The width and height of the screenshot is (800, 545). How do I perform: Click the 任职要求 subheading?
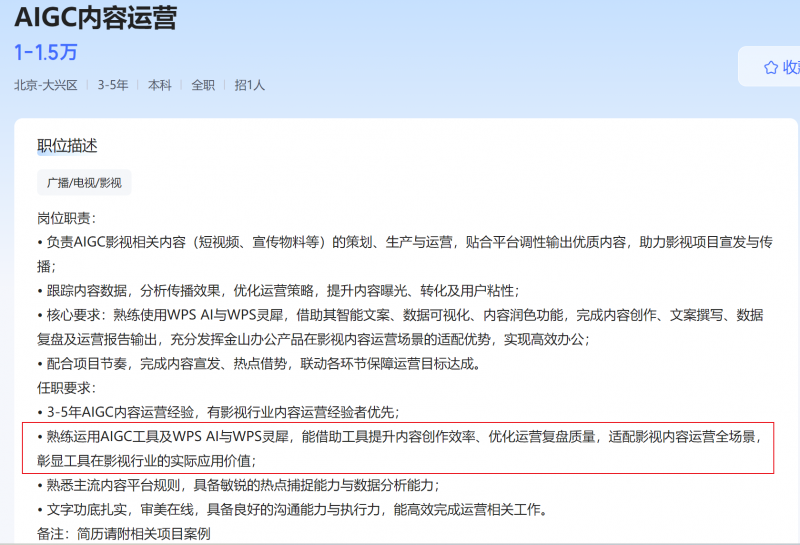(x=67, y=387)
